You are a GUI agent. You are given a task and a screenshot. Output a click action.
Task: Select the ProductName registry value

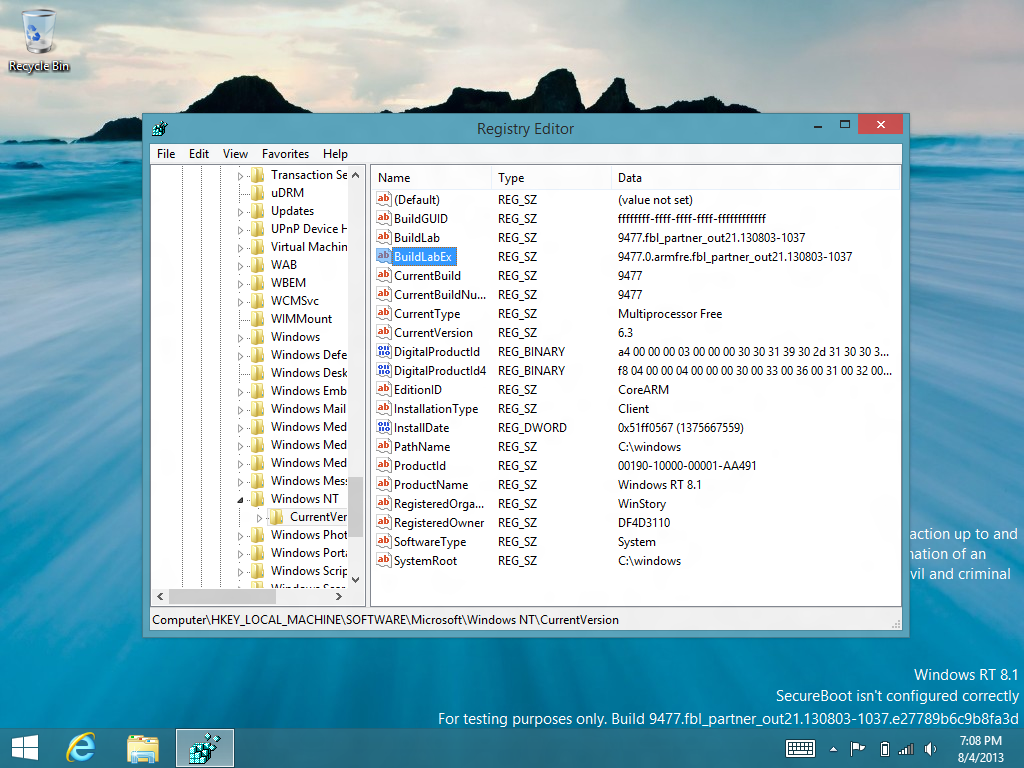click(x=431, y=485)
